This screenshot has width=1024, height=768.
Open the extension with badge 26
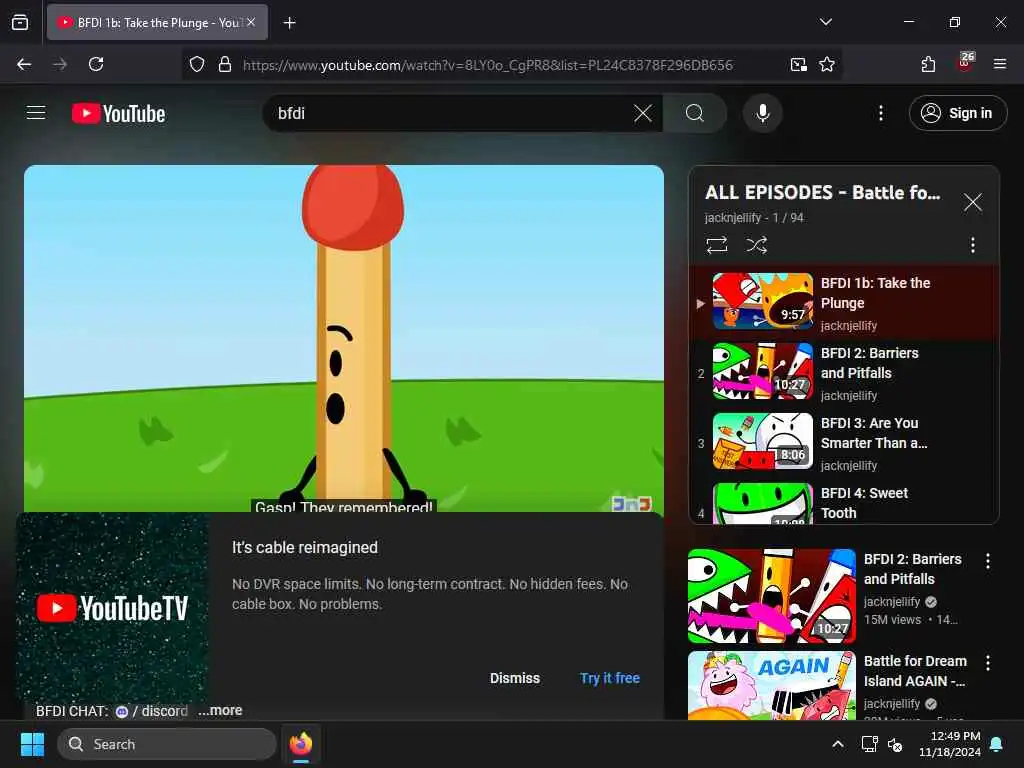[x=965, y=63]
